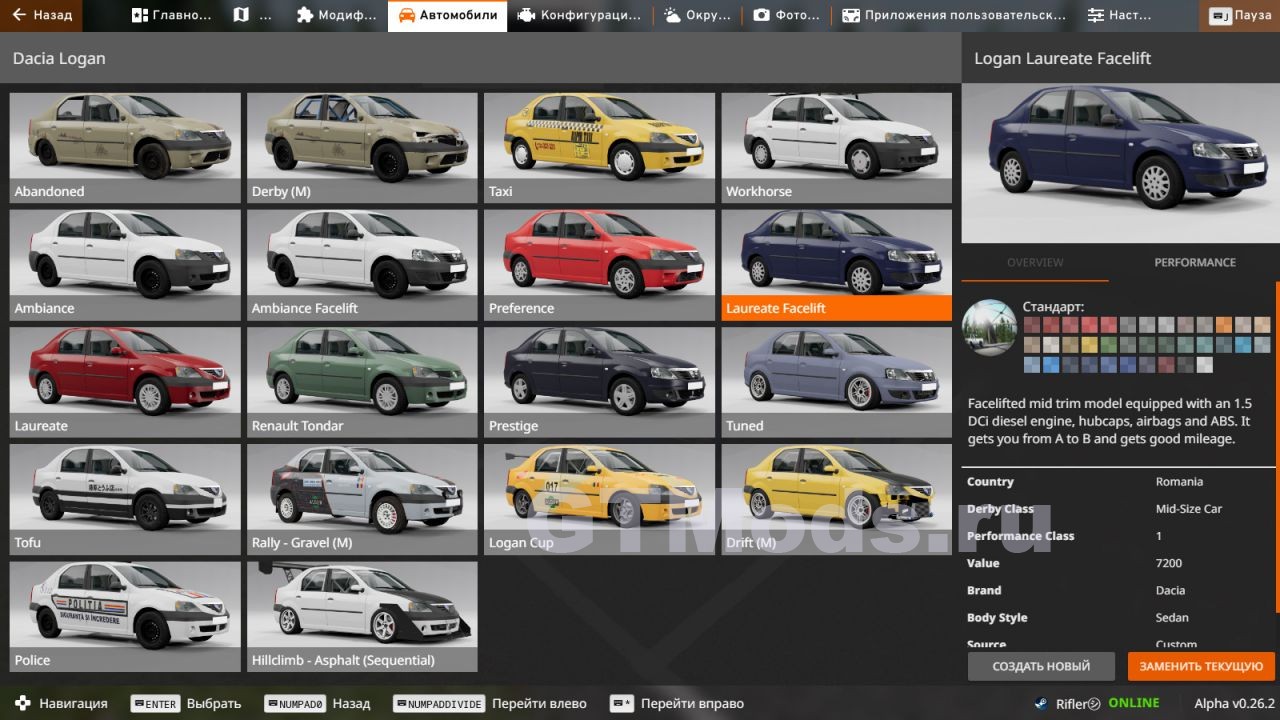Click the Стандарт: paint label
The height and width of the screenshot is (720, 1280).
1053,307
